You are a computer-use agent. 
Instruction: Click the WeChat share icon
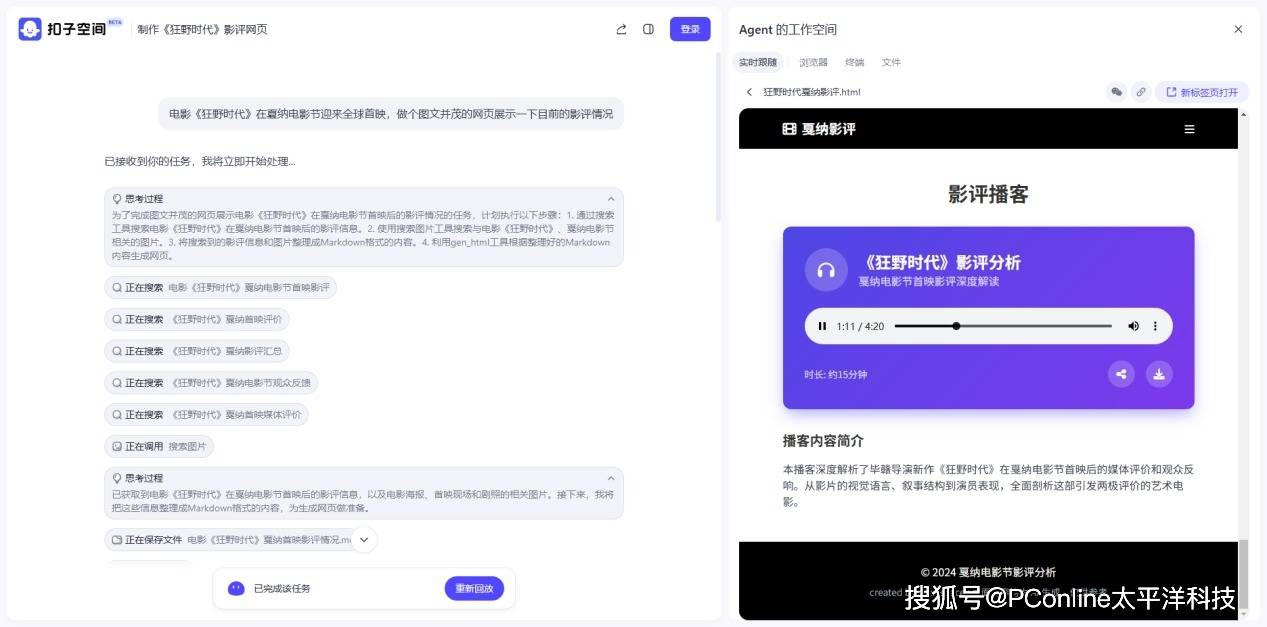(1117, 92)
